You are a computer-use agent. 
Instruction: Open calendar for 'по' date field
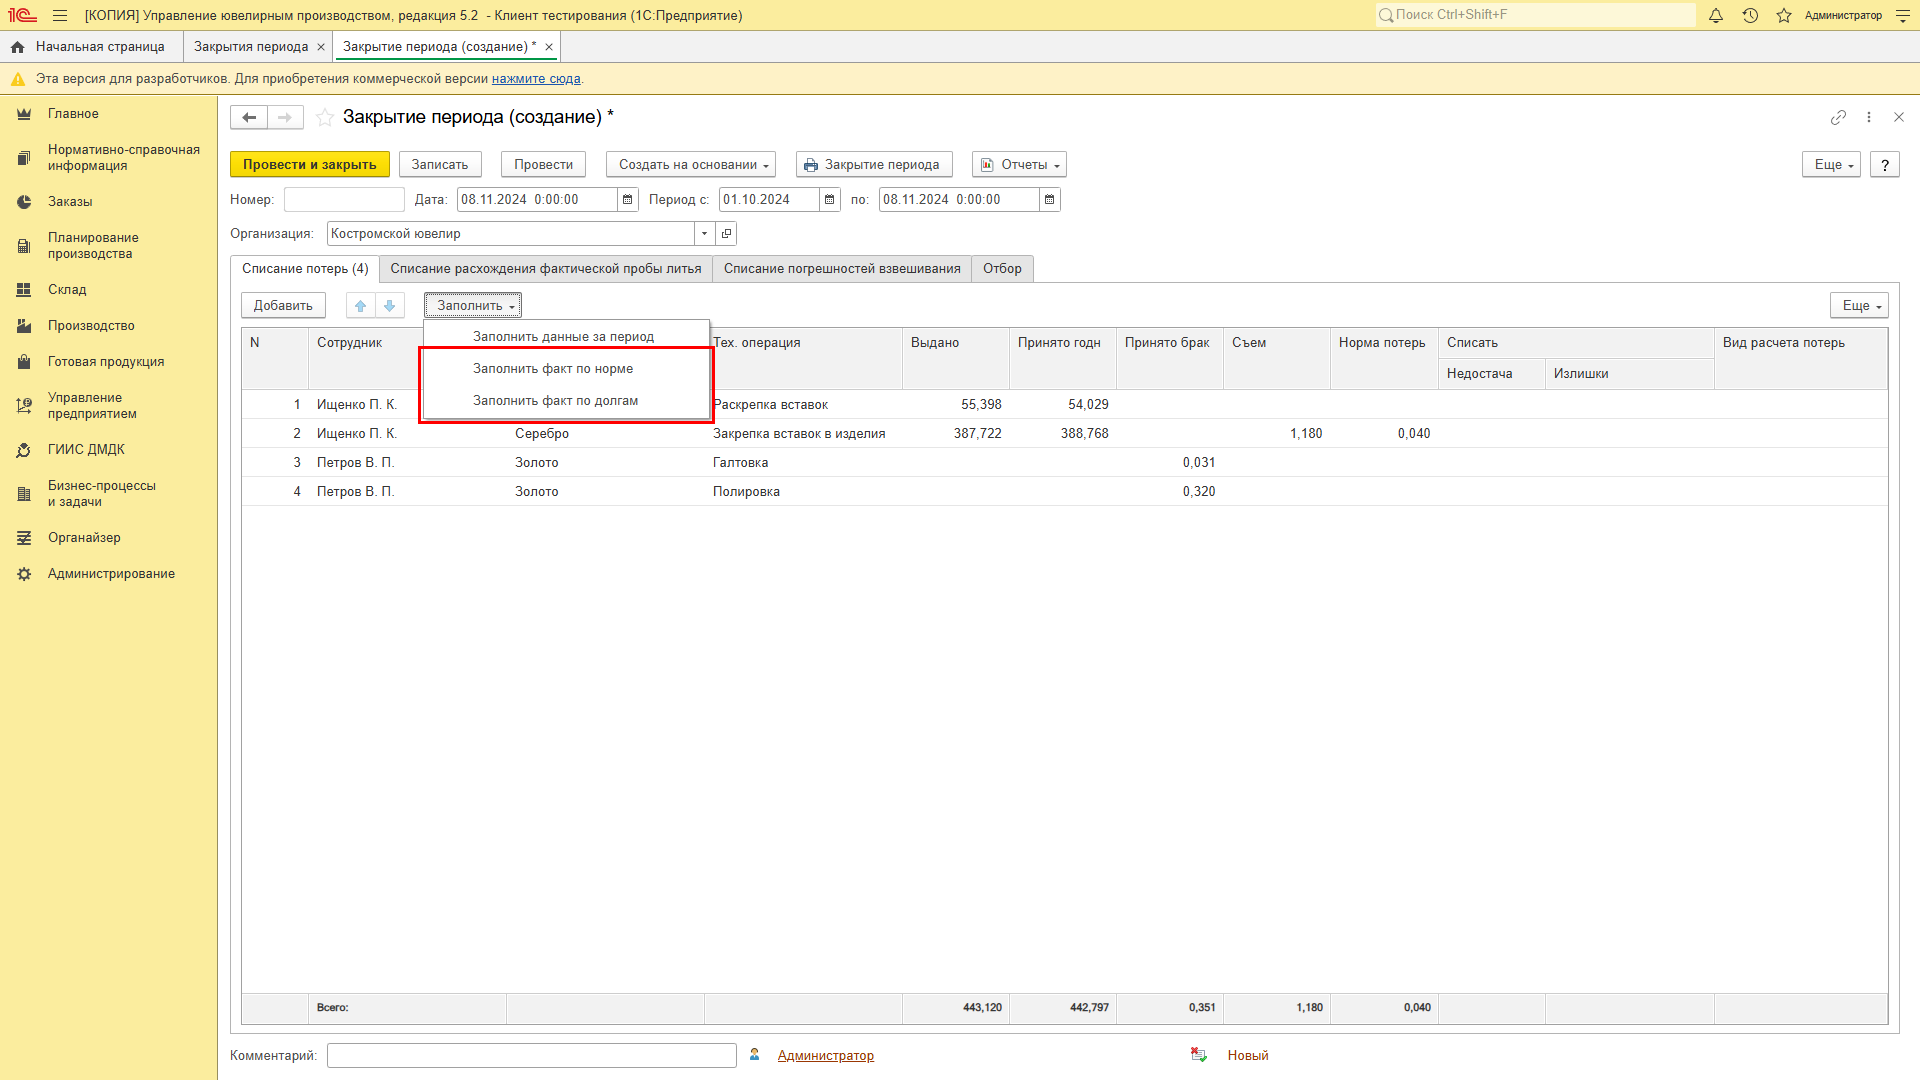pos(1050,200)
